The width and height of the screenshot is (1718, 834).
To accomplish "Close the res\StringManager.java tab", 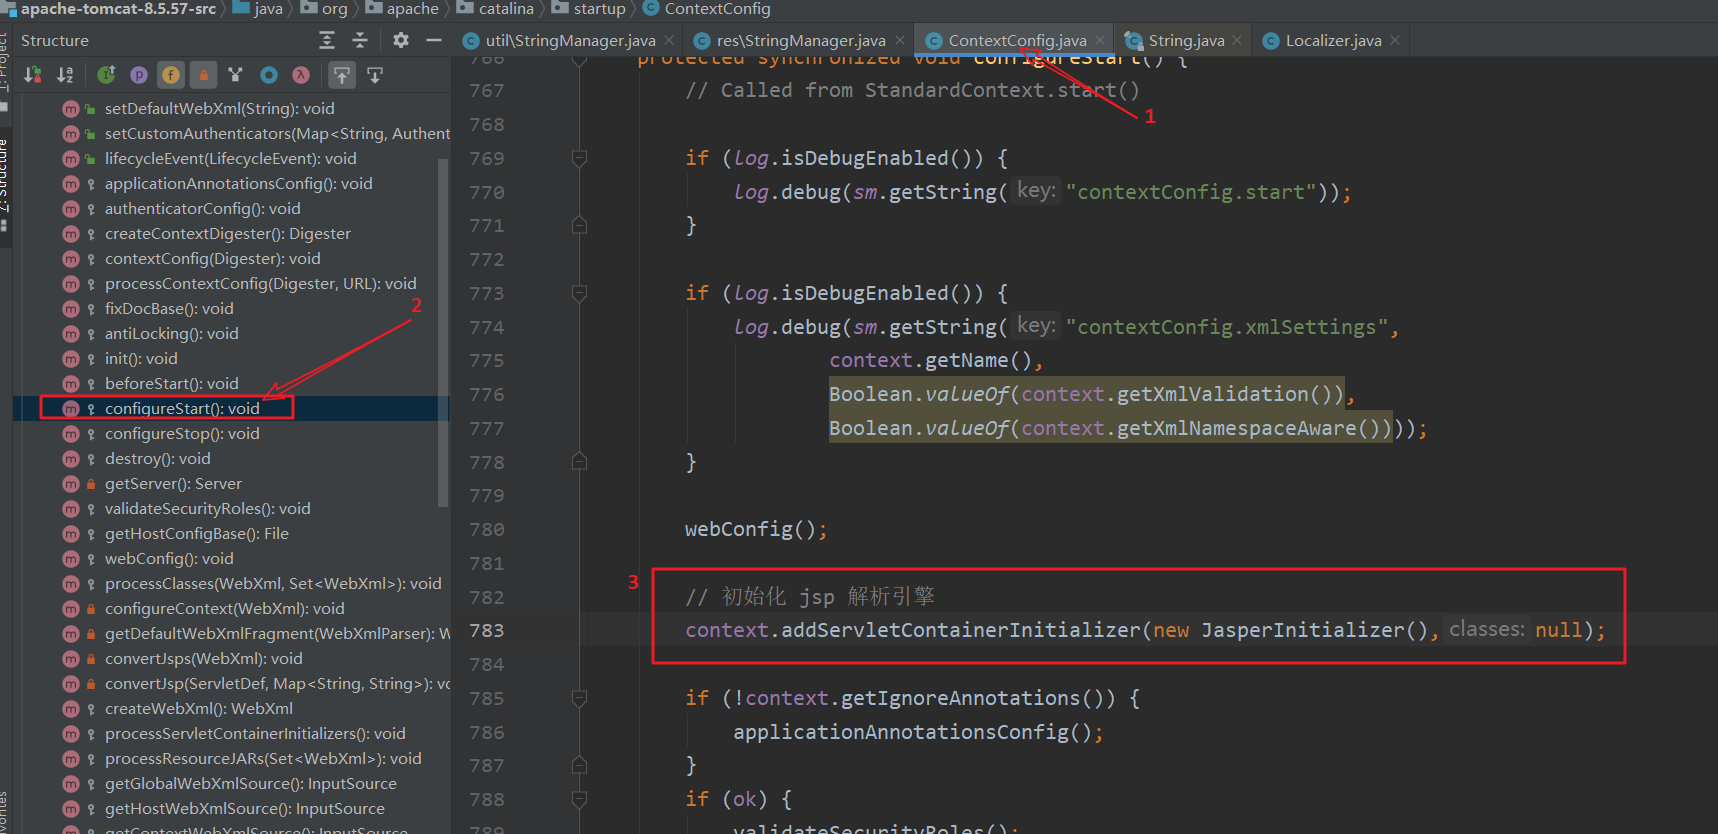I will 899,40.
